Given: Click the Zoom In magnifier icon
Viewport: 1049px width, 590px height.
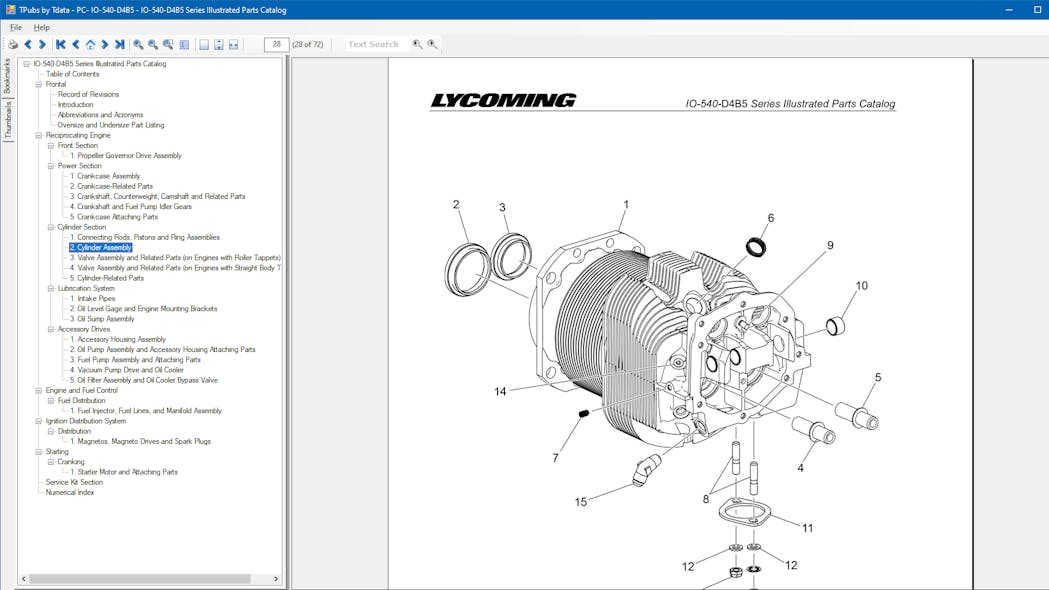Looking at the screenshot, I should 138,44.
